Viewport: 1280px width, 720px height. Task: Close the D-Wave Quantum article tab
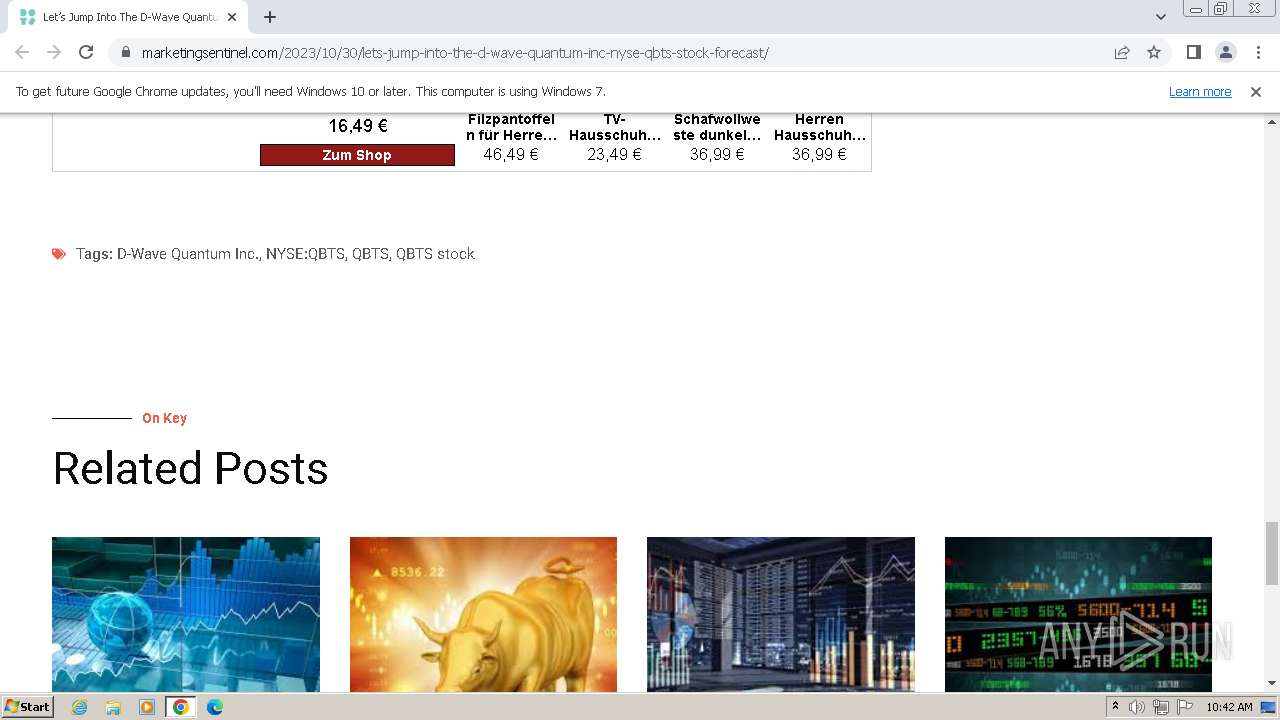[x=232, y=17]
